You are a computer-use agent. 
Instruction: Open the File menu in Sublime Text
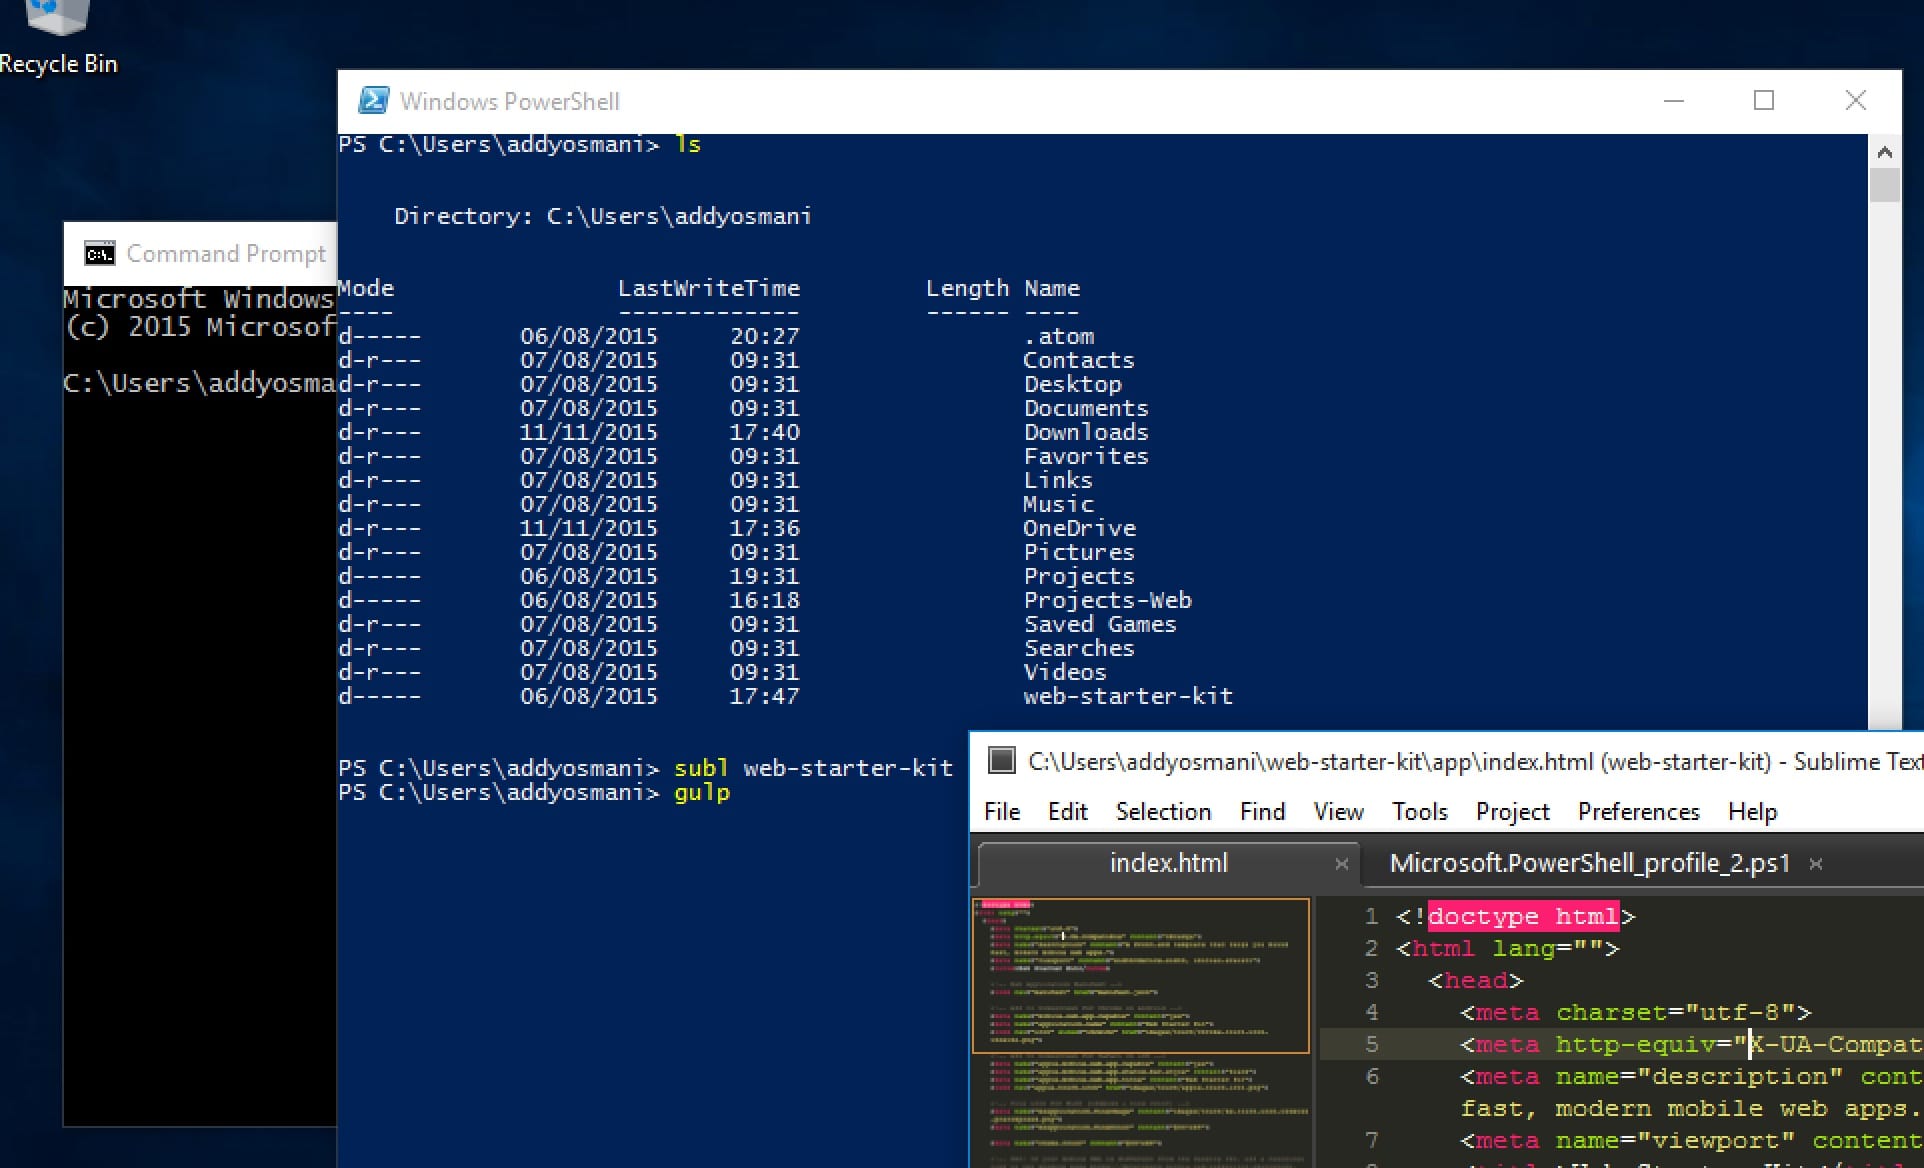[x=1001, y=812]
